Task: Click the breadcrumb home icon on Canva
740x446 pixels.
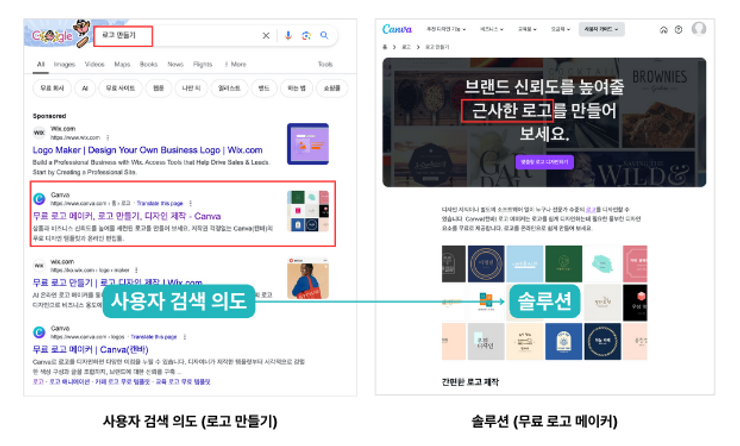Action: coord(385,47)
